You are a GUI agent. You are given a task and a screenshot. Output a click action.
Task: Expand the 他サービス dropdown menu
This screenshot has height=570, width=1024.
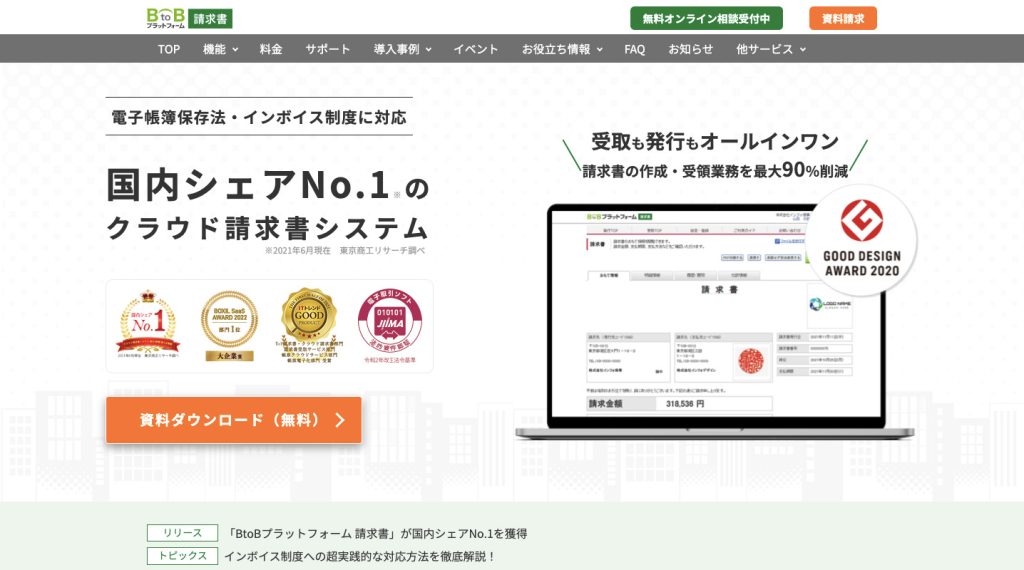[770, 49]
